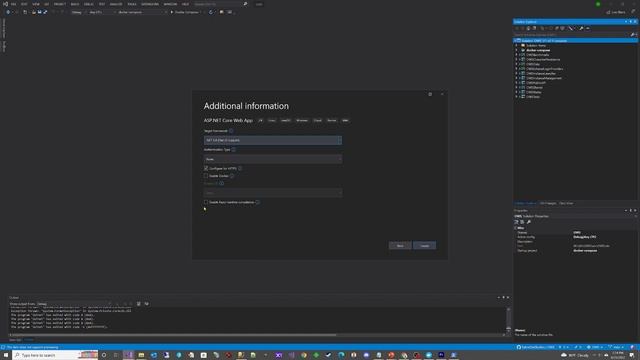Toggle Word Wrap icon in Output panel
Viewport: 640px width, 360px height.
click(147, 304)
